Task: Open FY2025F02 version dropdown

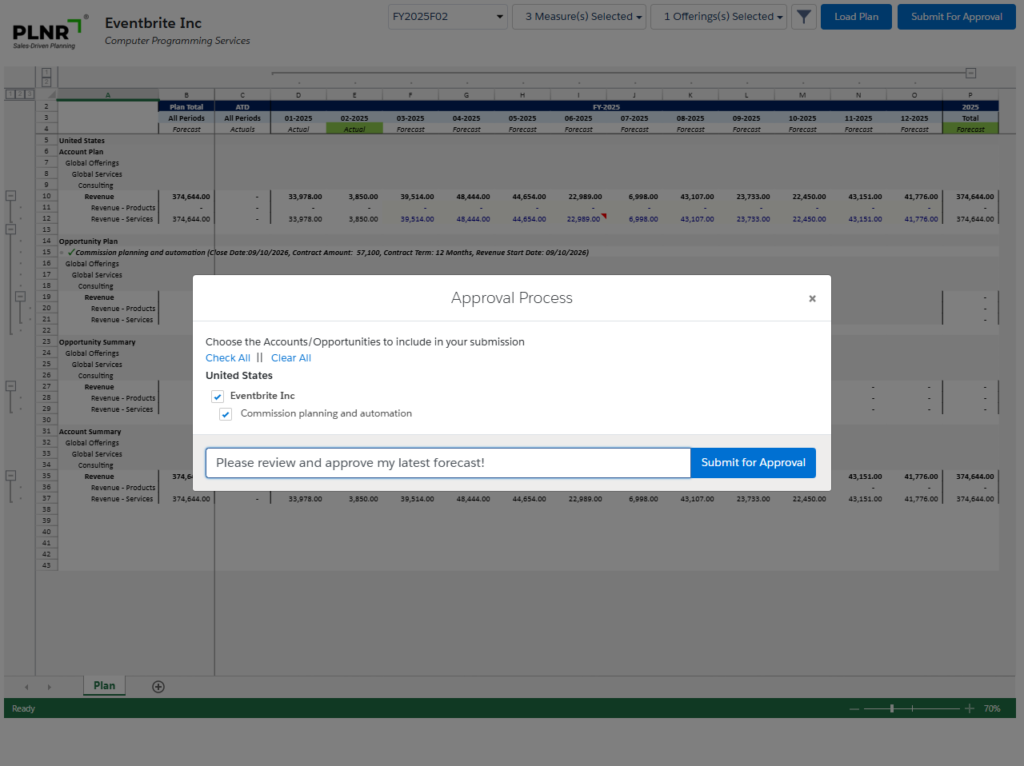Action: (x=447, y=17)
